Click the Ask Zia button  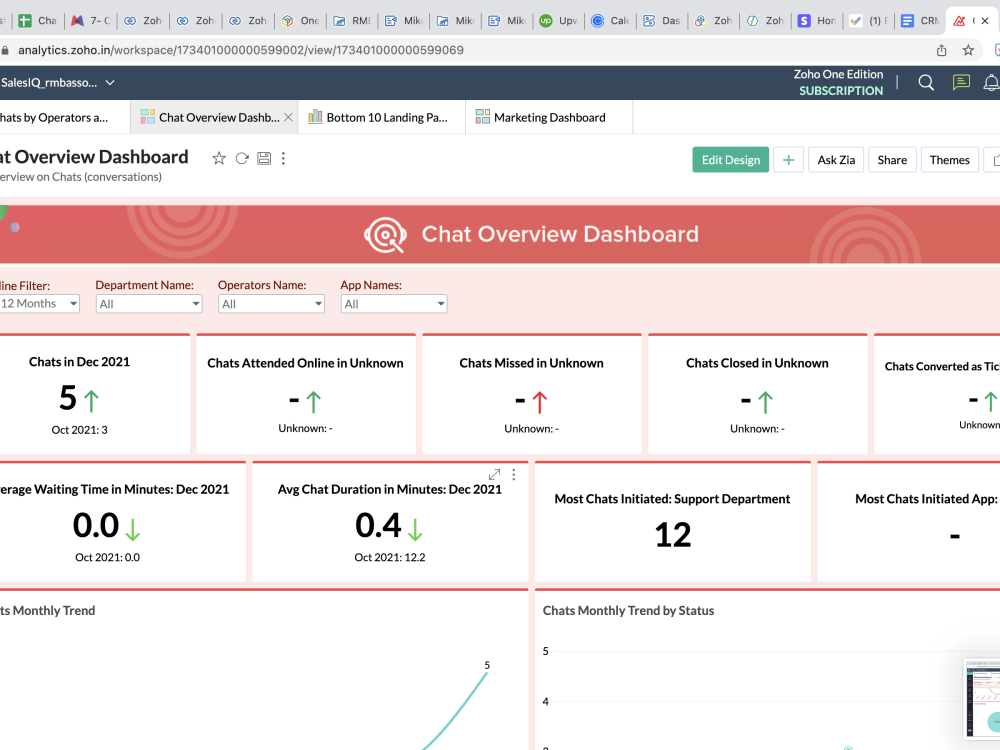836,160
